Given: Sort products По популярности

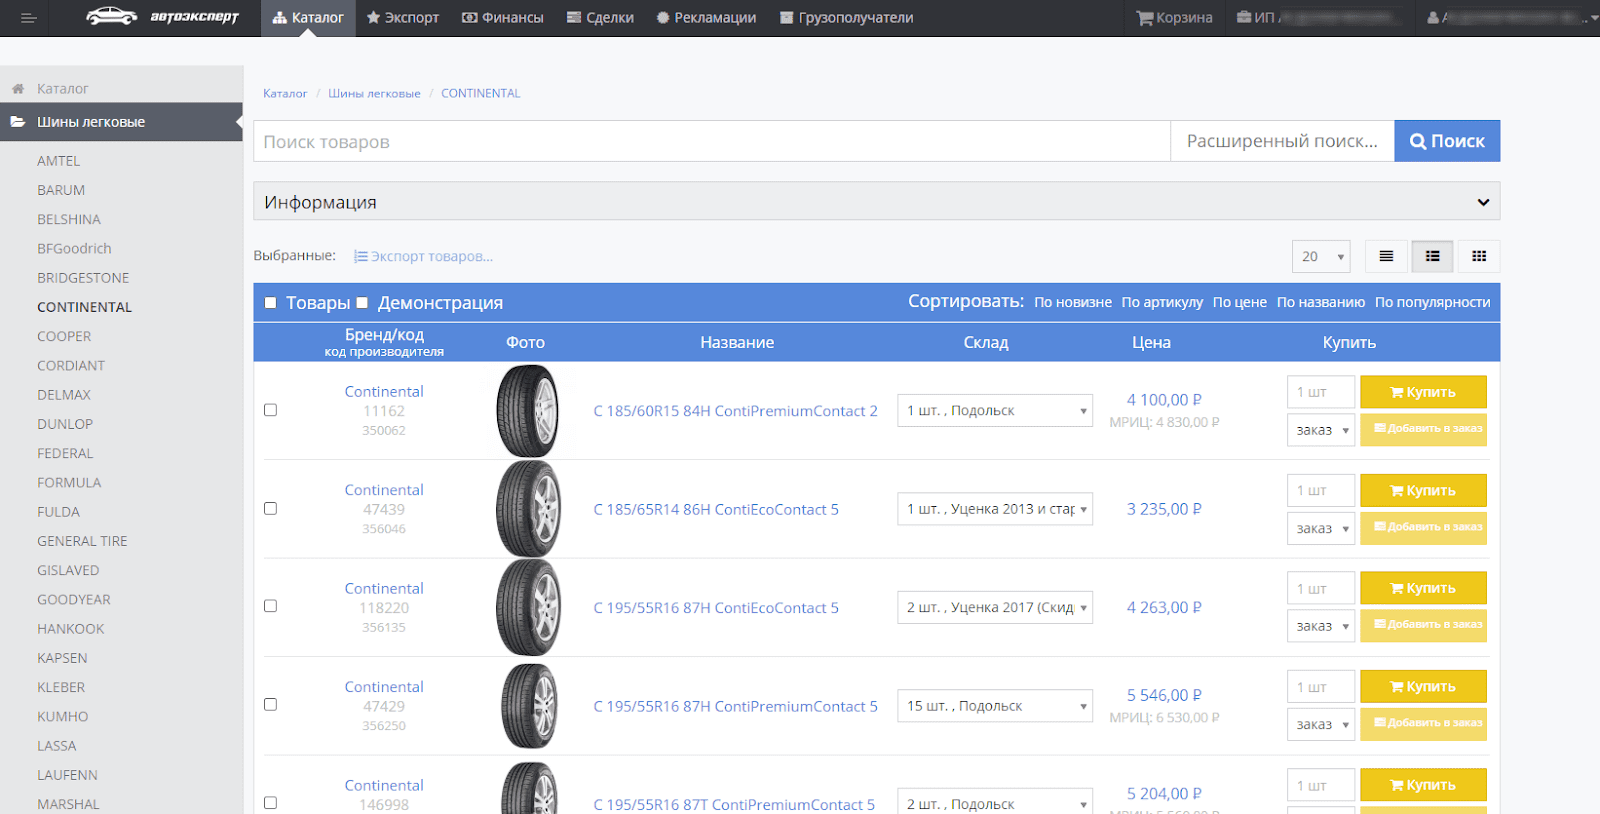Looking at the screenshot, I should (x=1432, y=303).
